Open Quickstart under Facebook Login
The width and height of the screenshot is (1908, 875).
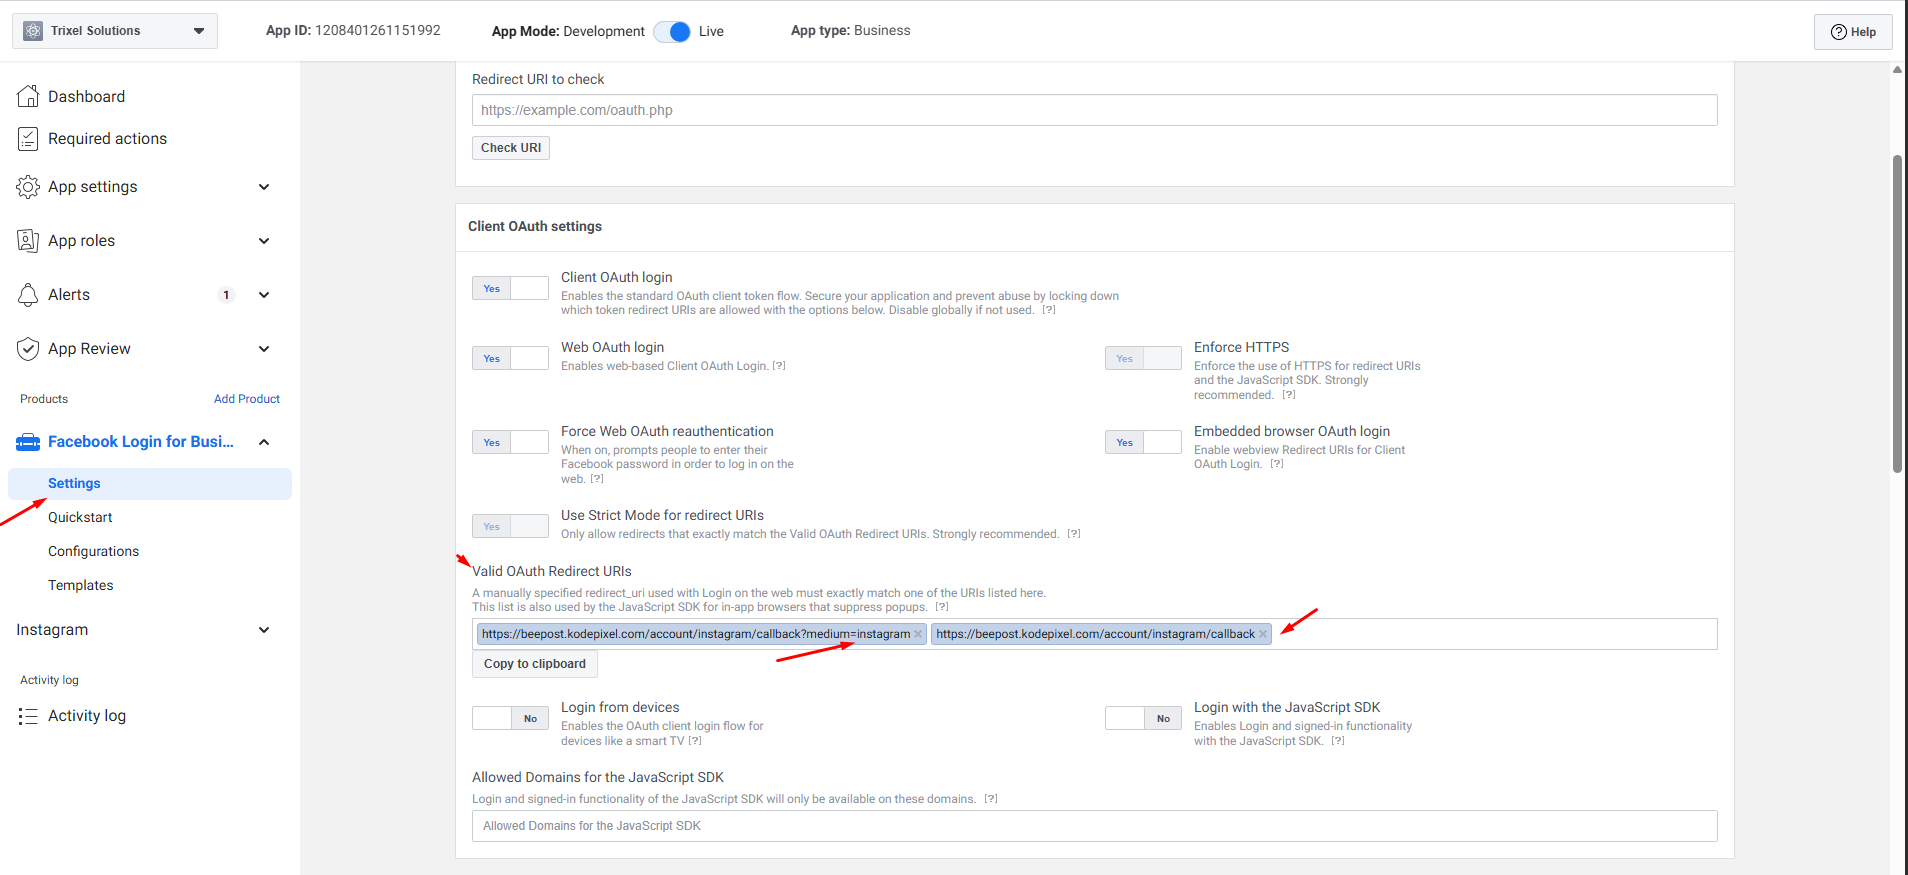80,517
